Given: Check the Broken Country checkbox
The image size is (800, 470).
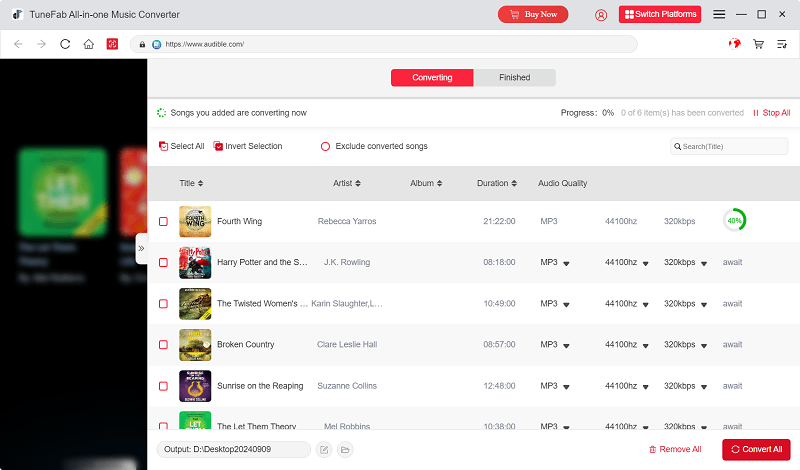Looking at the screenshot, I should tap(163, 345).
